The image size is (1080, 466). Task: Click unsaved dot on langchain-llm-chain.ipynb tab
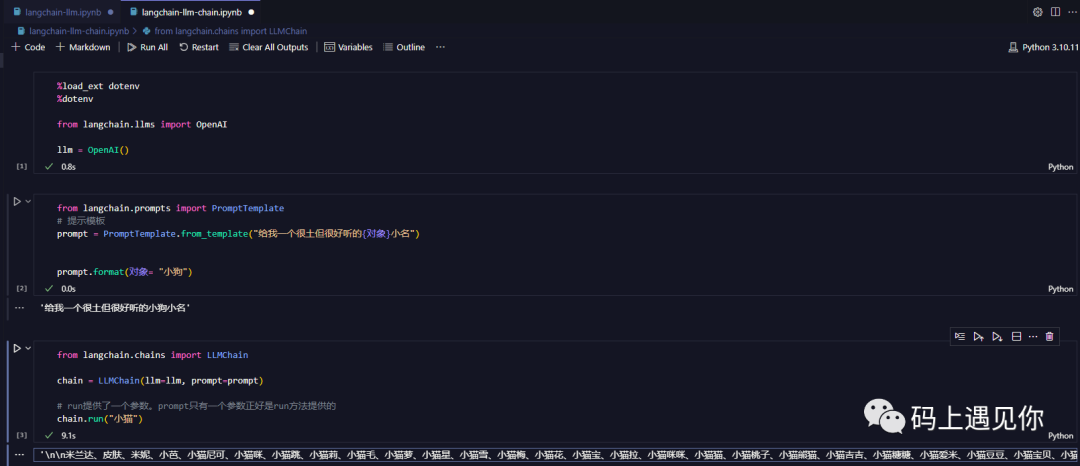pos(251,12)
